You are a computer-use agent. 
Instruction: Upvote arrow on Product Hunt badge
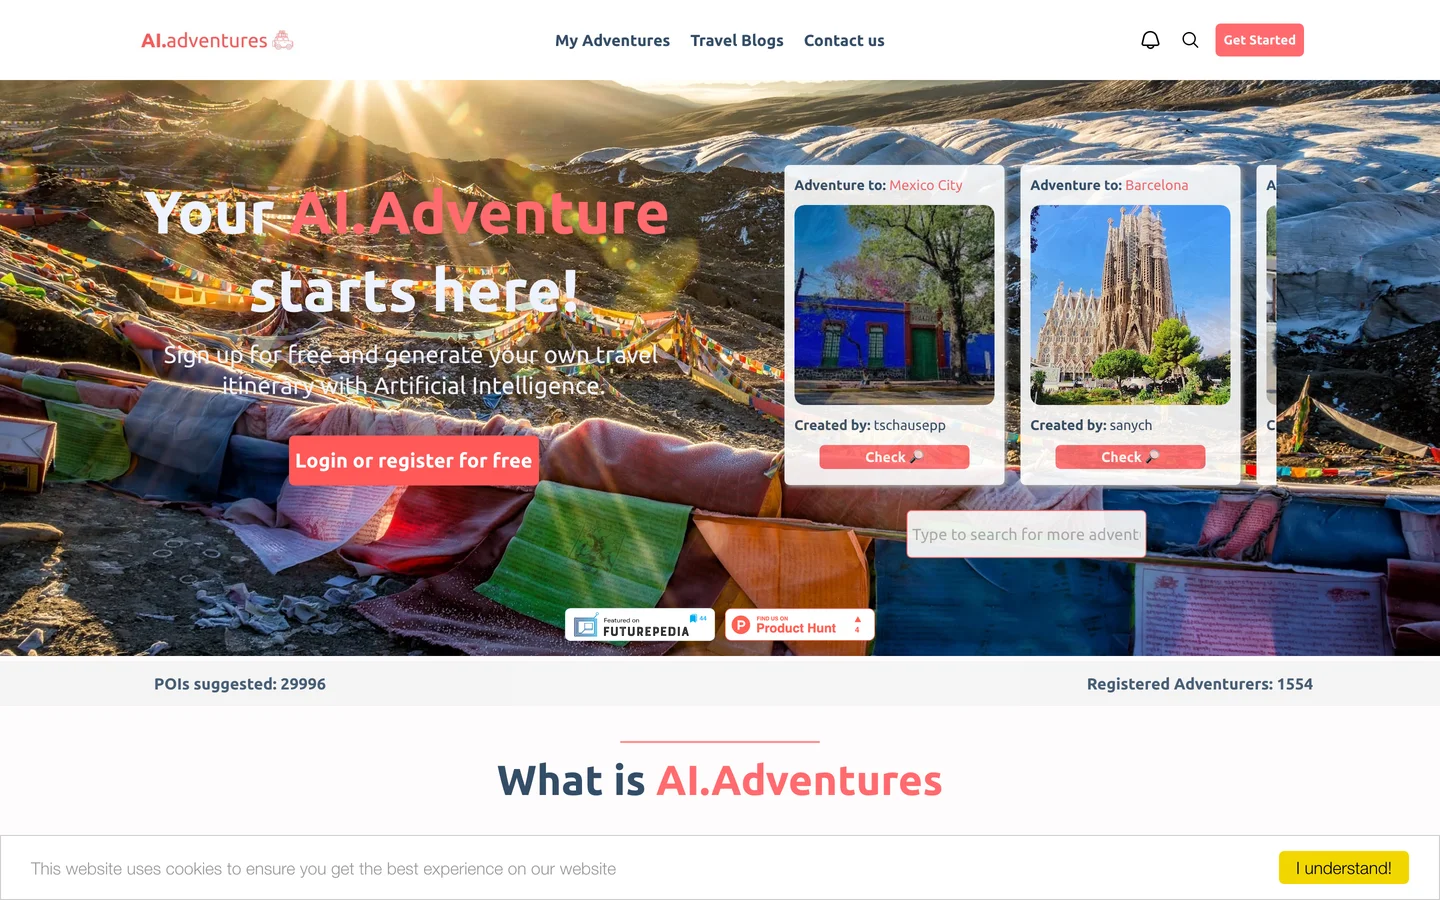(857, 620)
